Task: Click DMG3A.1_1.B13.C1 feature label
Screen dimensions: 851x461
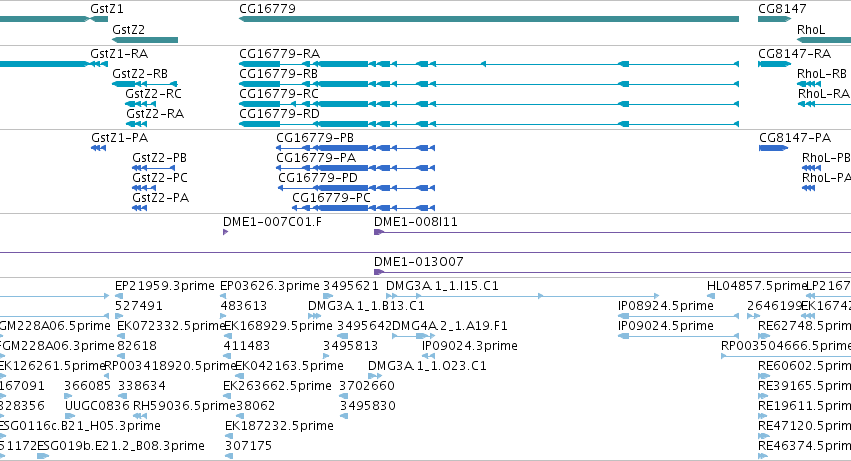Action: point(366,306)
